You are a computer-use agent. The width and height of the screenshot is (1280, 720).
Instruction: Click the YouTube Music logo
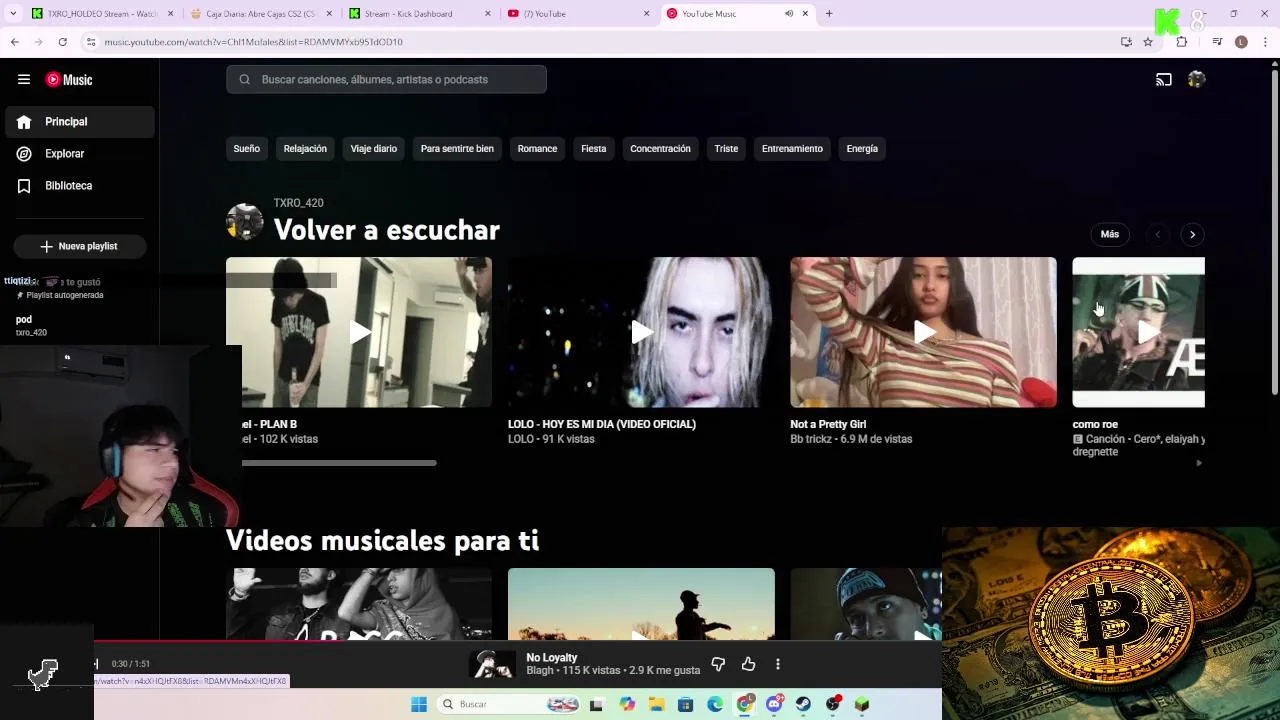(x=69, y=80)
